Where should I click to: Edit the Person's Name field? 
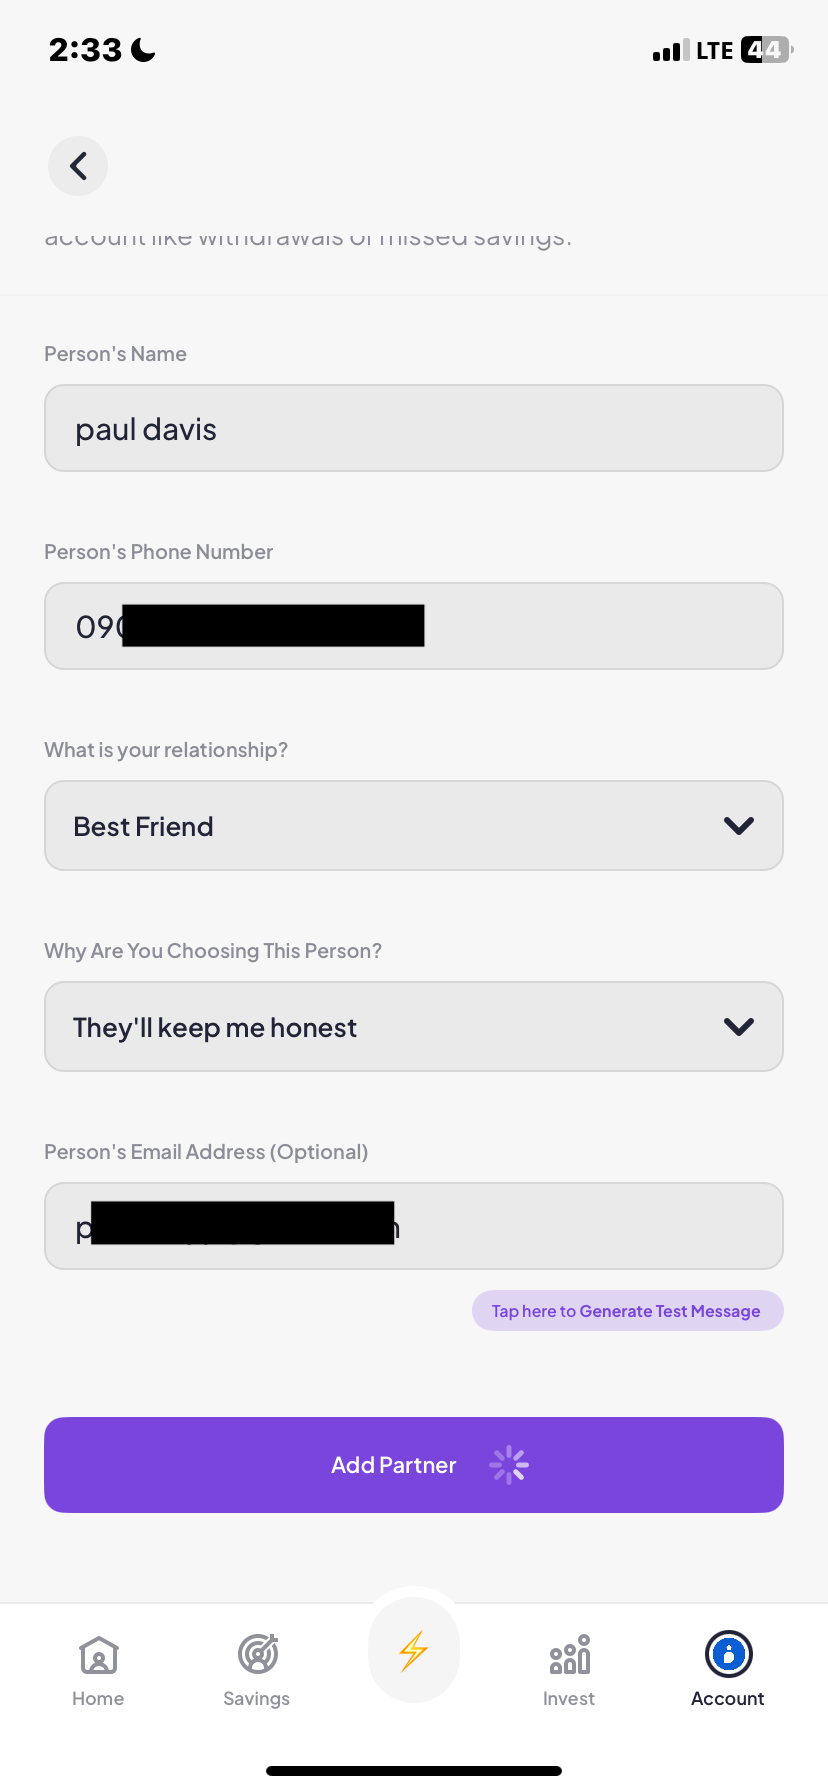coord(414,429)
